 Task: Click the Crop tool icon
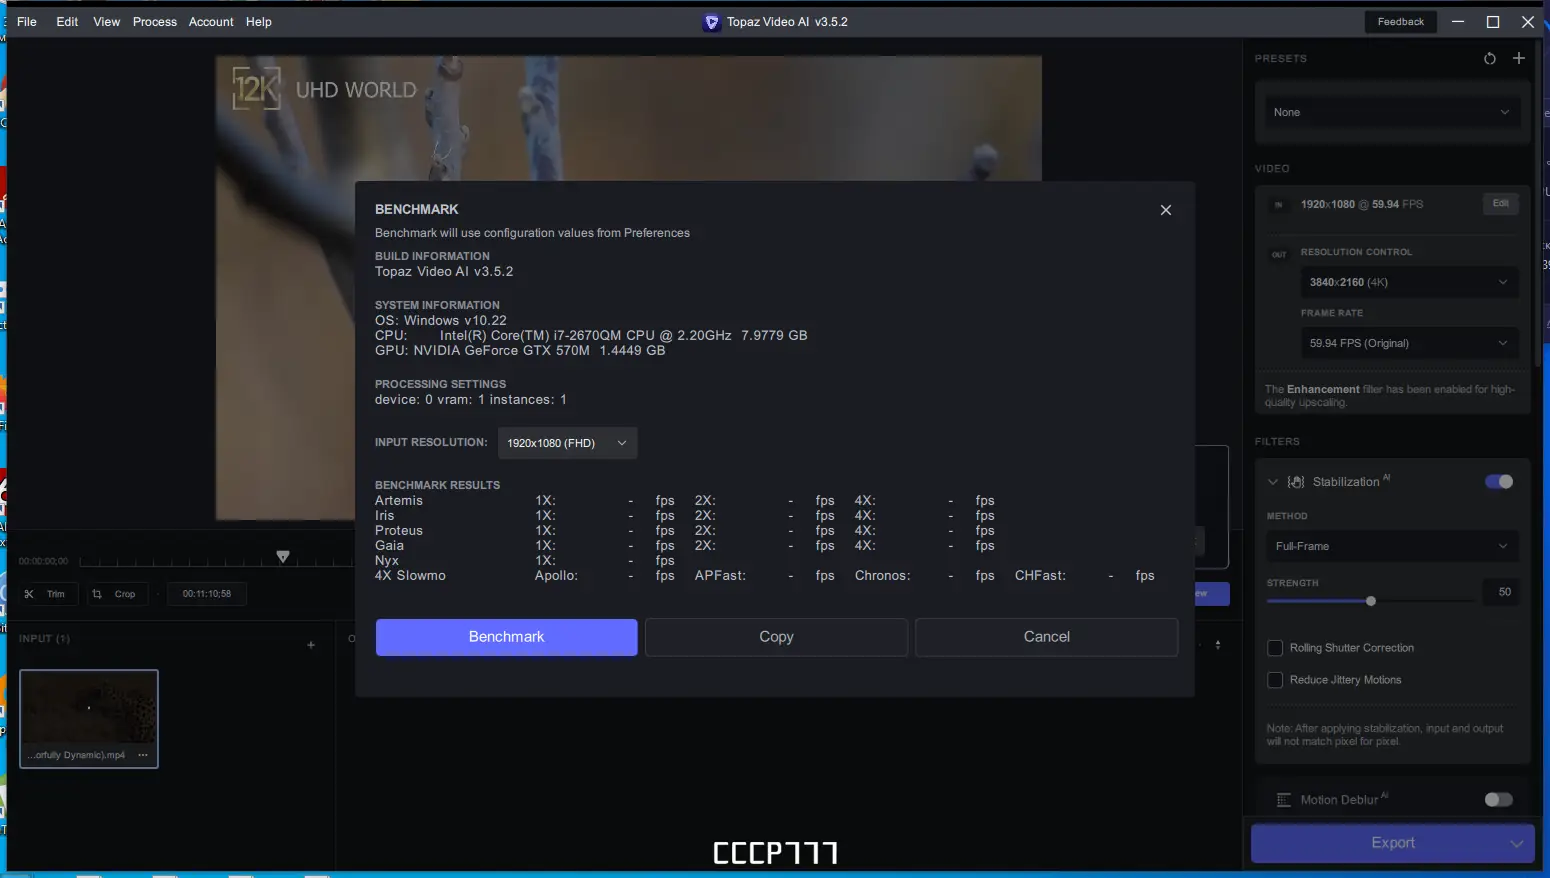tap(97, 594)
